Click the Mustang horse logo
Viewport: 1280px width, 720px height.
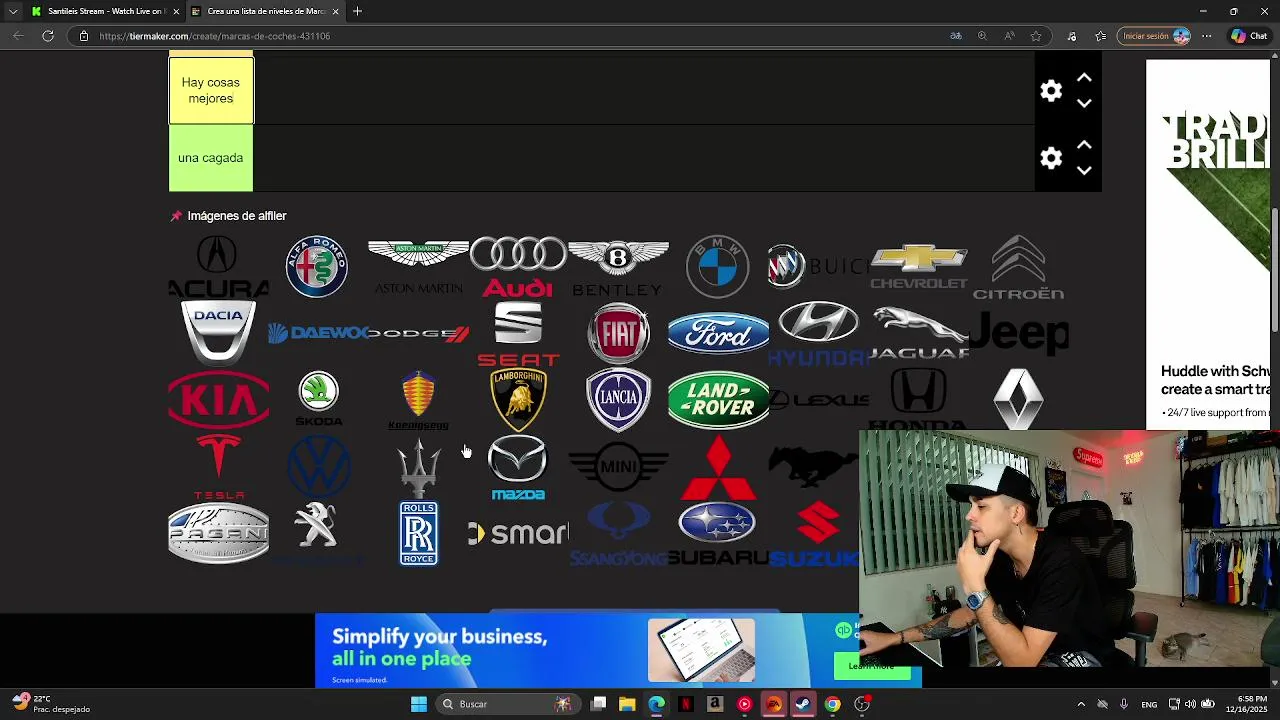click(814, 466)
